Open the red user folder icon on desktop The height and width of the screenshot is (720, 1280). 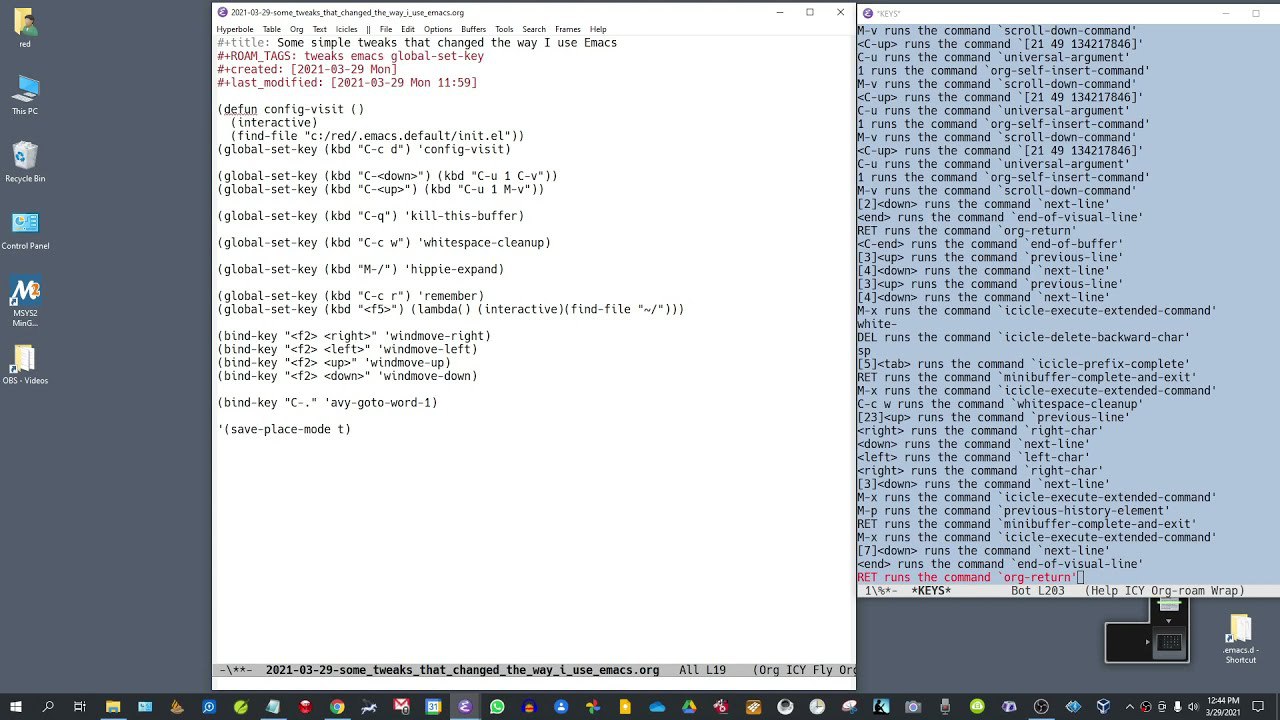(25, 27)
